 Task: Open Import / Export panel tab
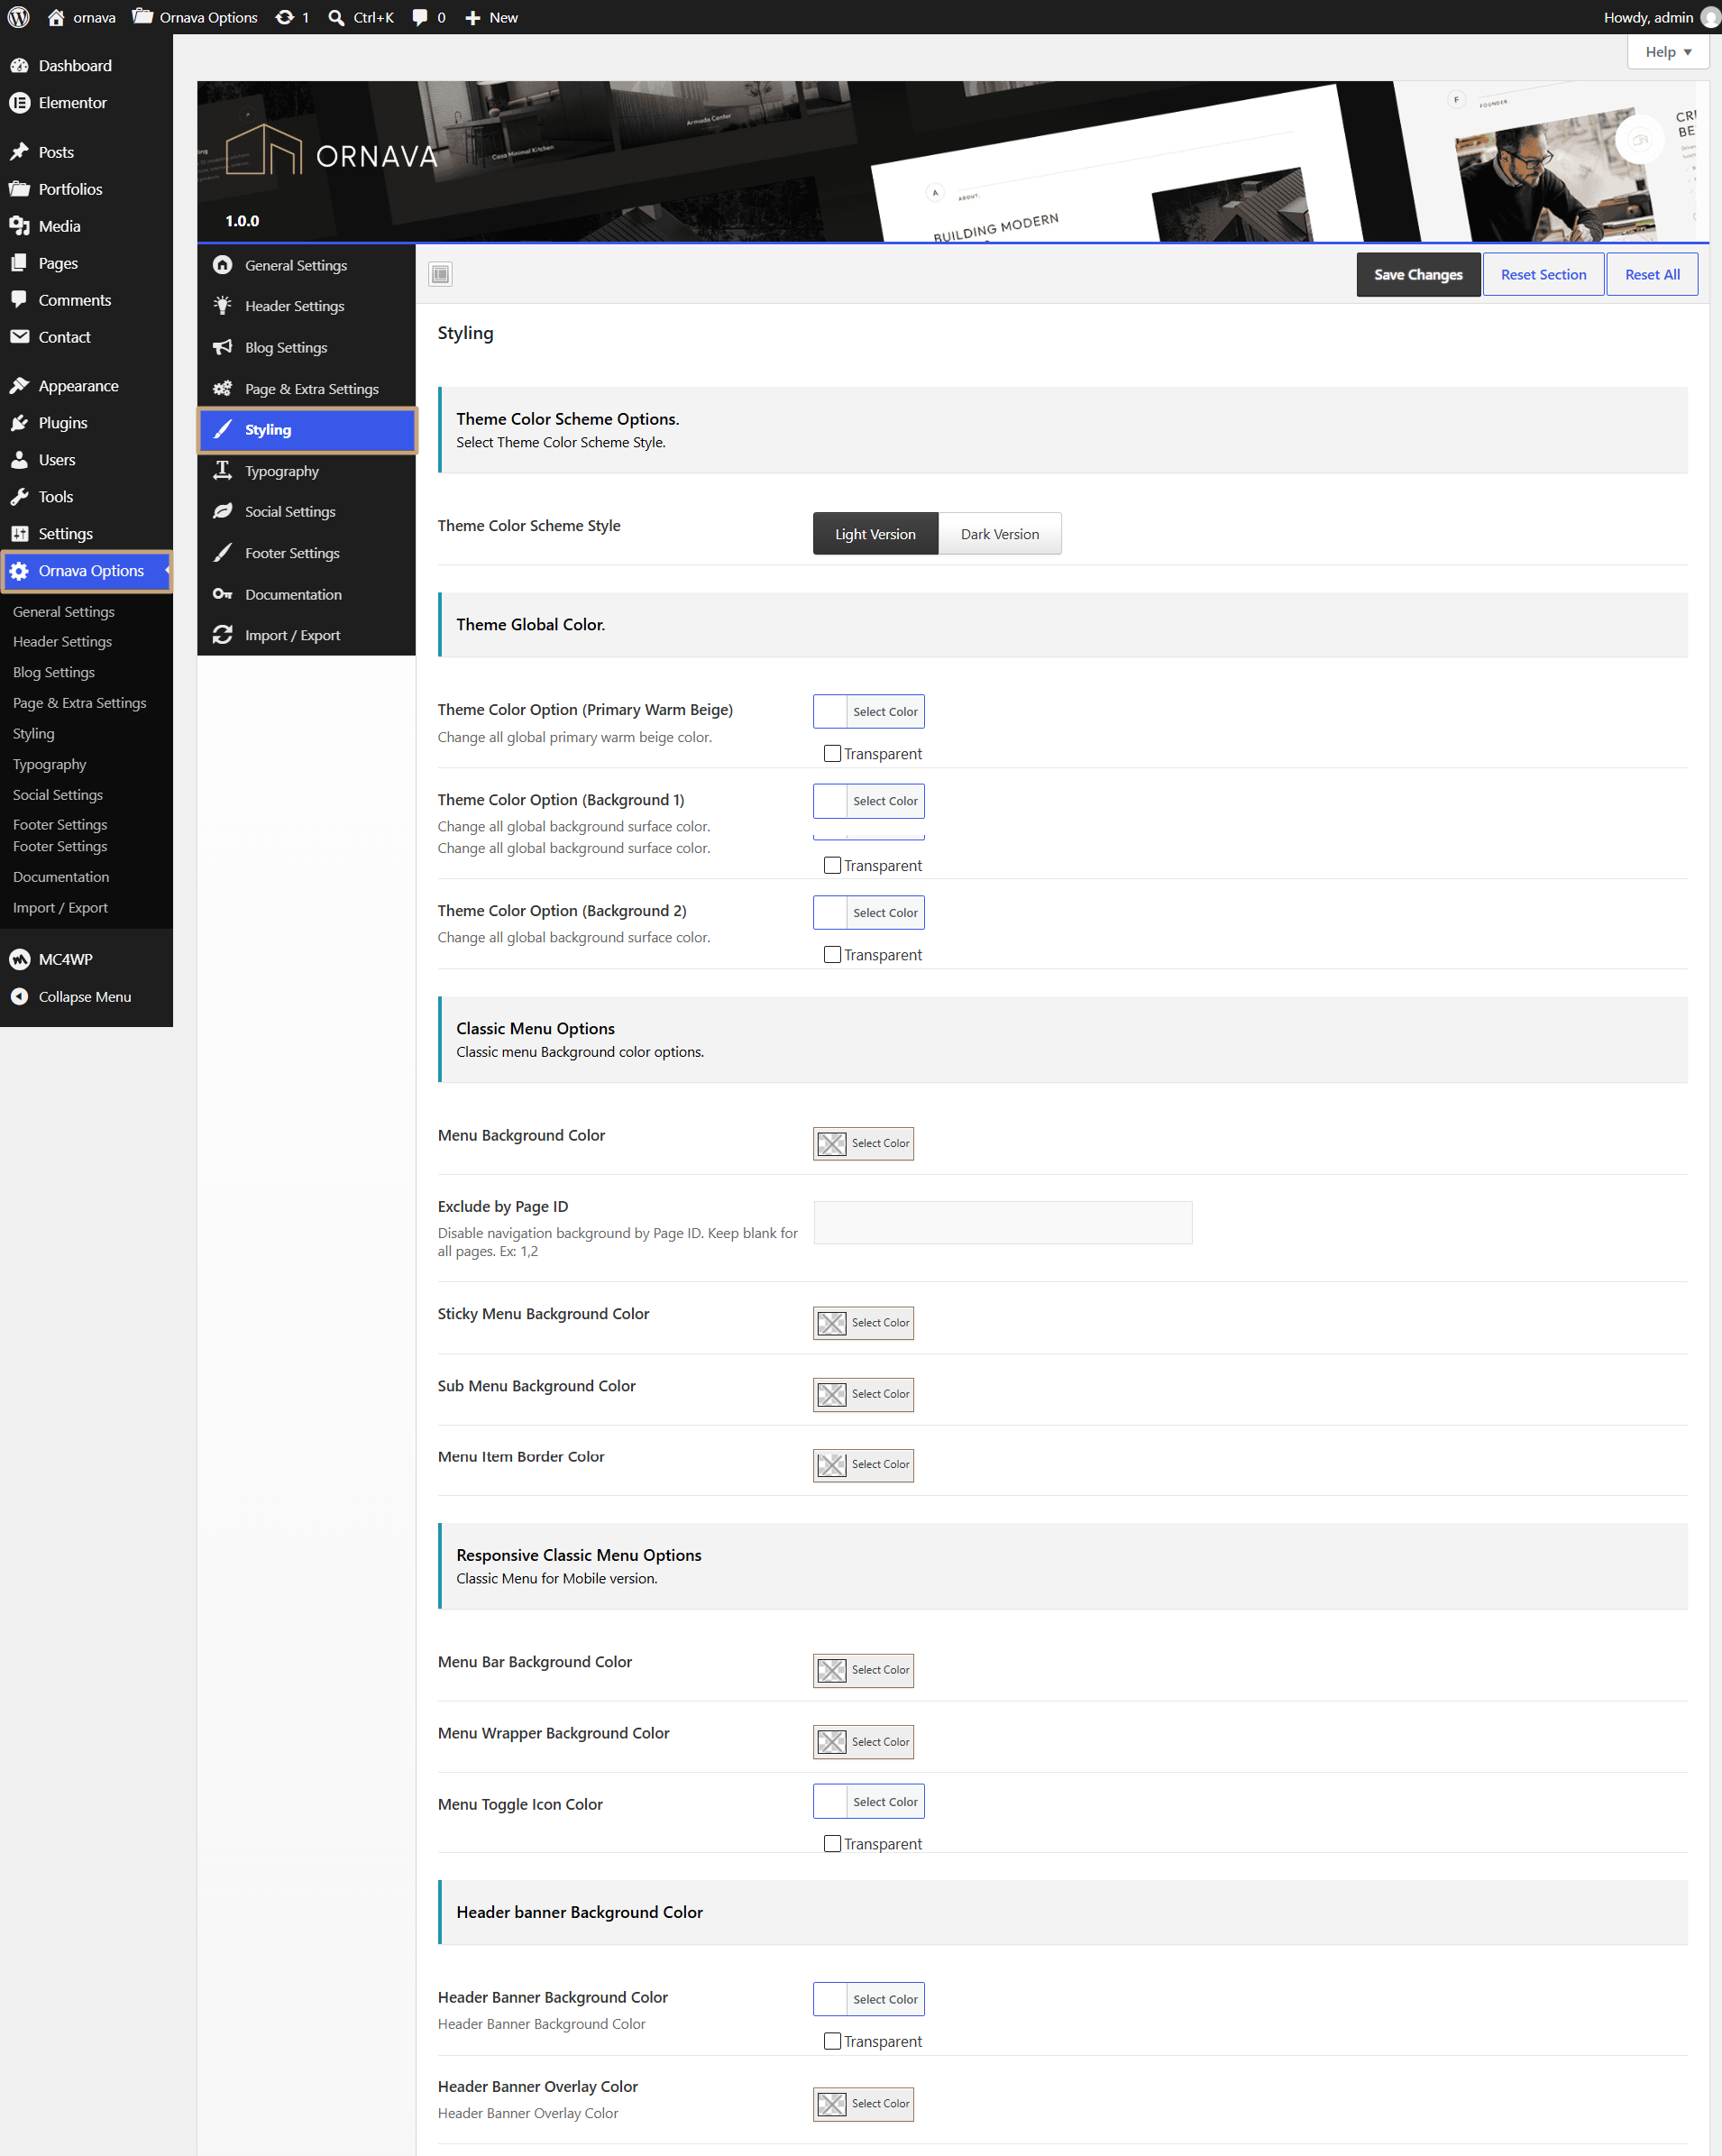(x=306, y=635)
